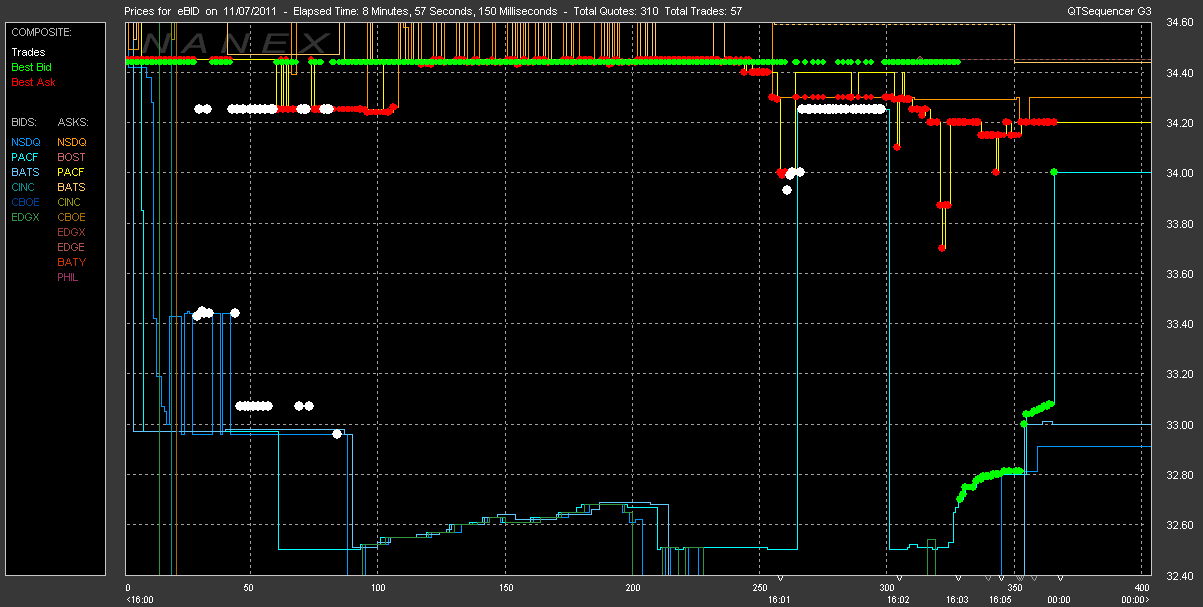Click the 34.40 price axis label

[1180, 73]
